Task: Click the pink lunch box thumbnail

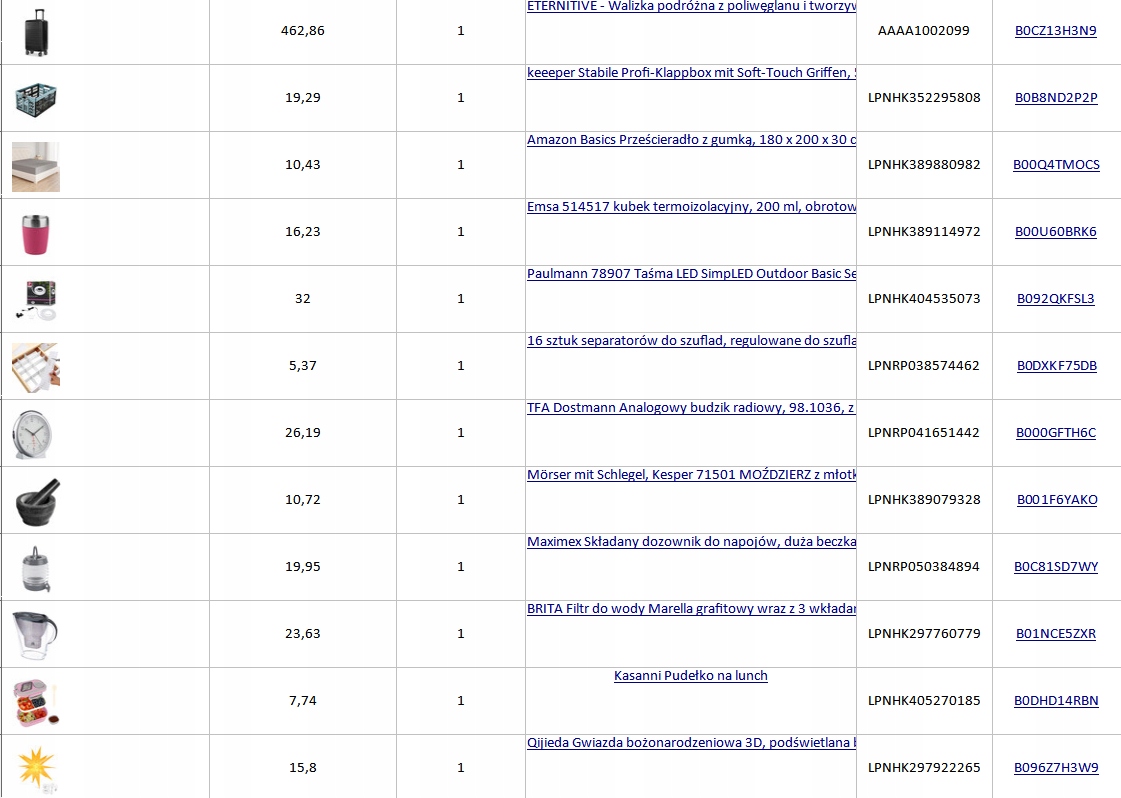Action: (x=36, y=702)
